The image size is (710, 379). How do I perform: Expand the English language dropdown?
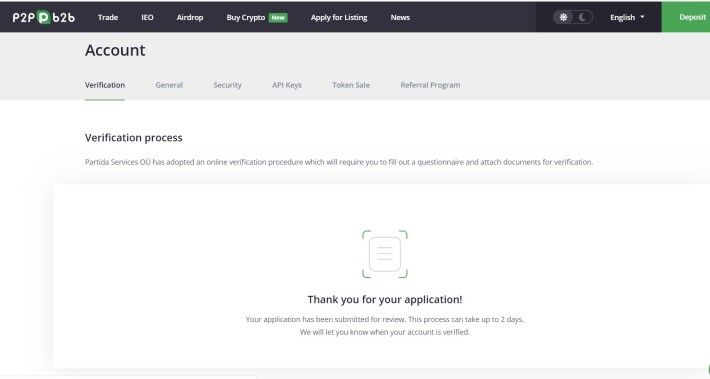click(627, 17)
